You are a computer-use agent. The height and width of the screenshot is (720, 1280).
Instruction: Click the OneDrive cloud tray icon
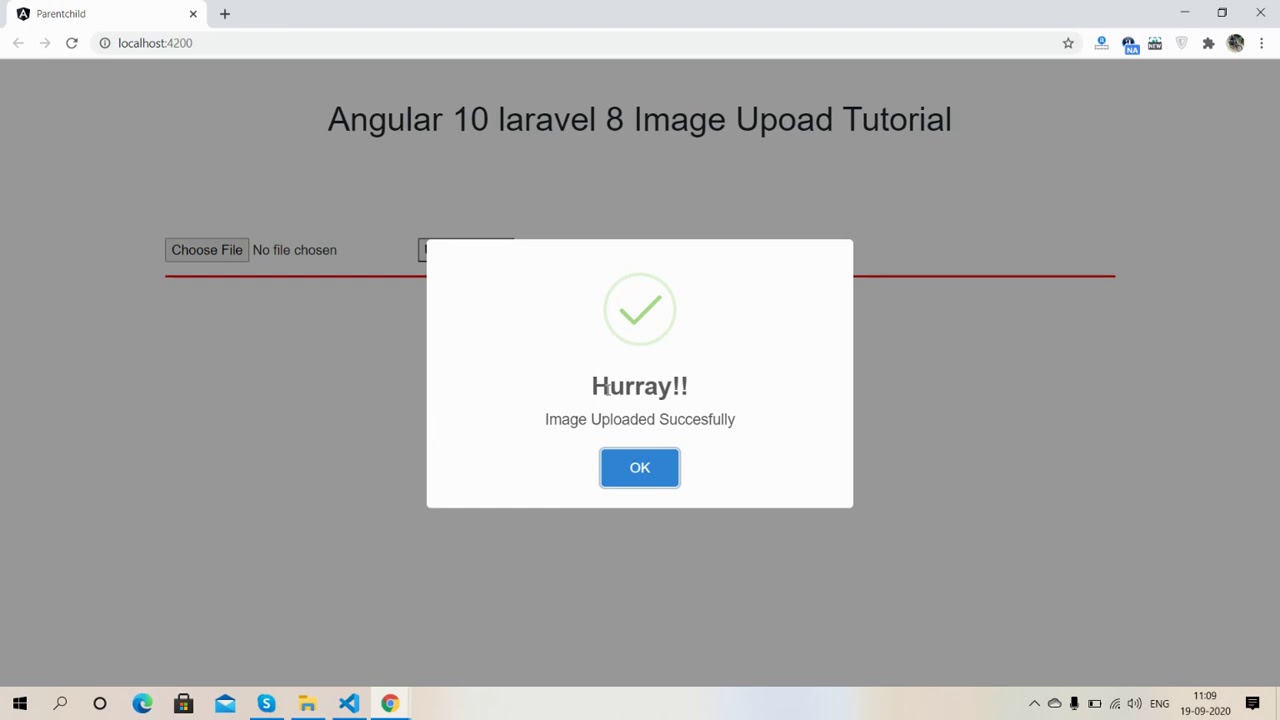1054,704
